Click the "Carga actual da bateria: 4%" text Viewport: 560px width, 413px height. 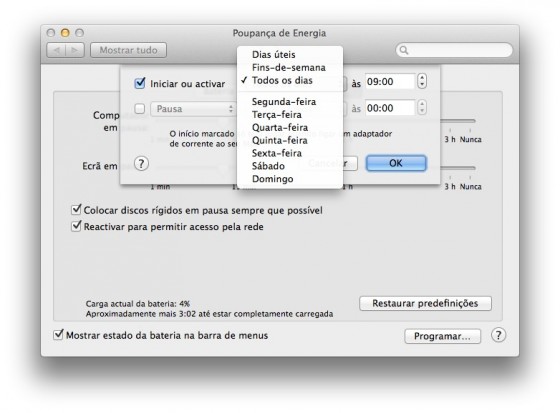click(138, 304)
